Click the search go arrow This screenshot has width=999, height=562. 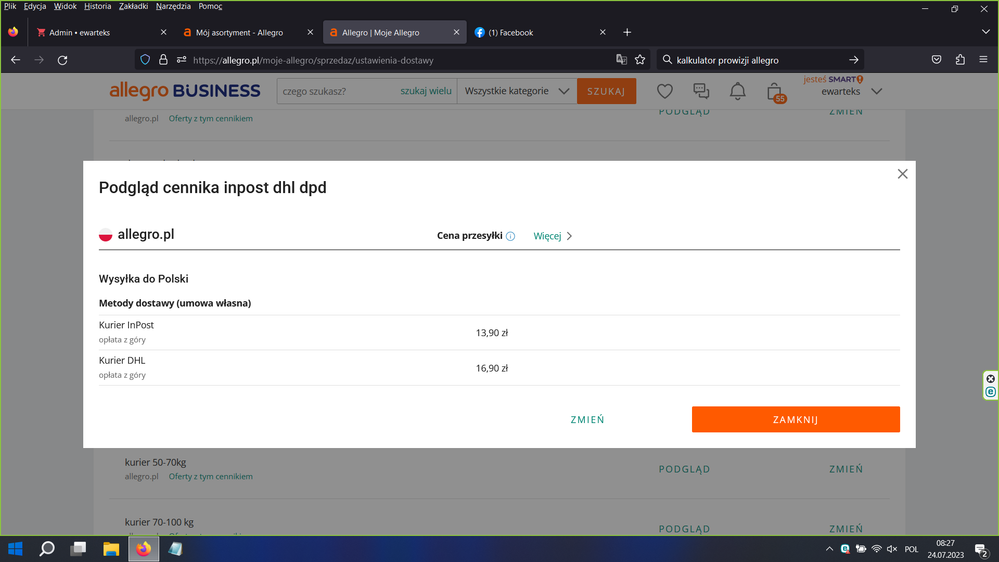[x=854, y=60]
